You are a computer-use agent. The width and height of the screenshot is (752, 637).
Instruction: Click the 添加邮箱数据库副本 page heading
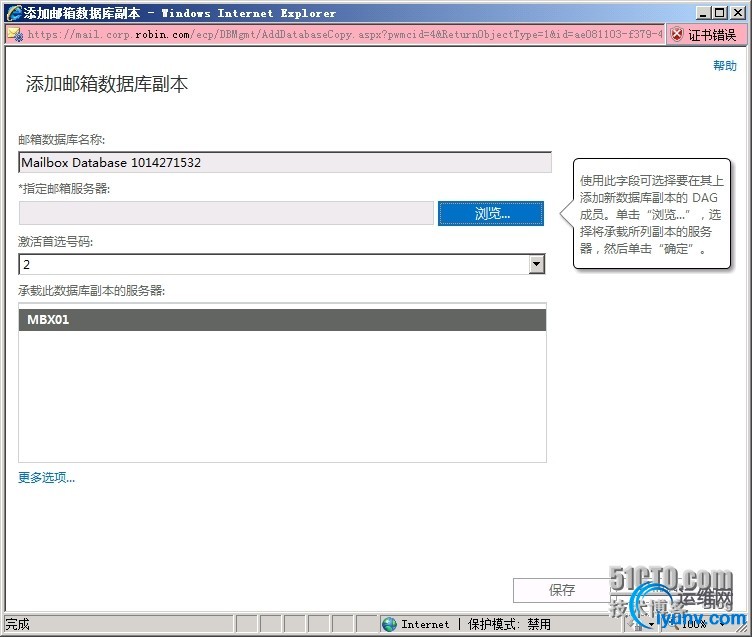[106, 84]
